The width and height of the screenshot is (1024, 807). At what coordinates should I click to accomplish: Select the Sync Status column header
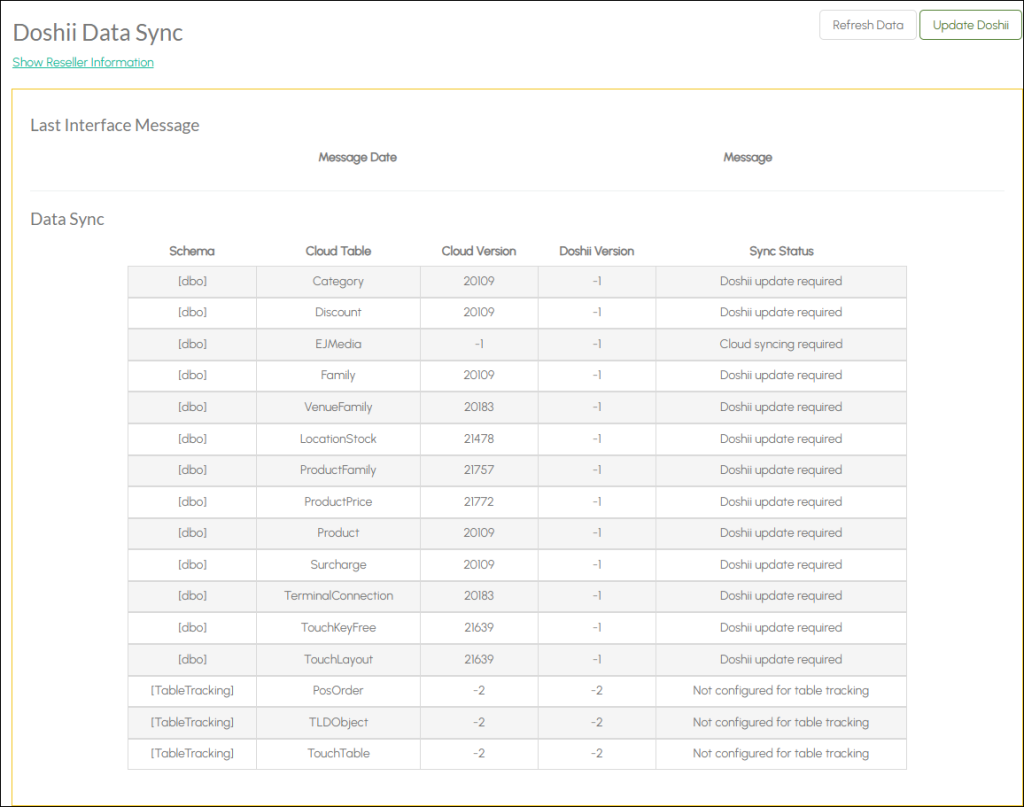click(781, 251)
